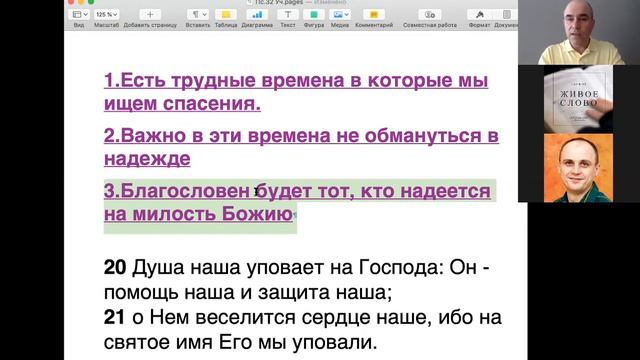Click the word 'надежде'

(147, 158)
